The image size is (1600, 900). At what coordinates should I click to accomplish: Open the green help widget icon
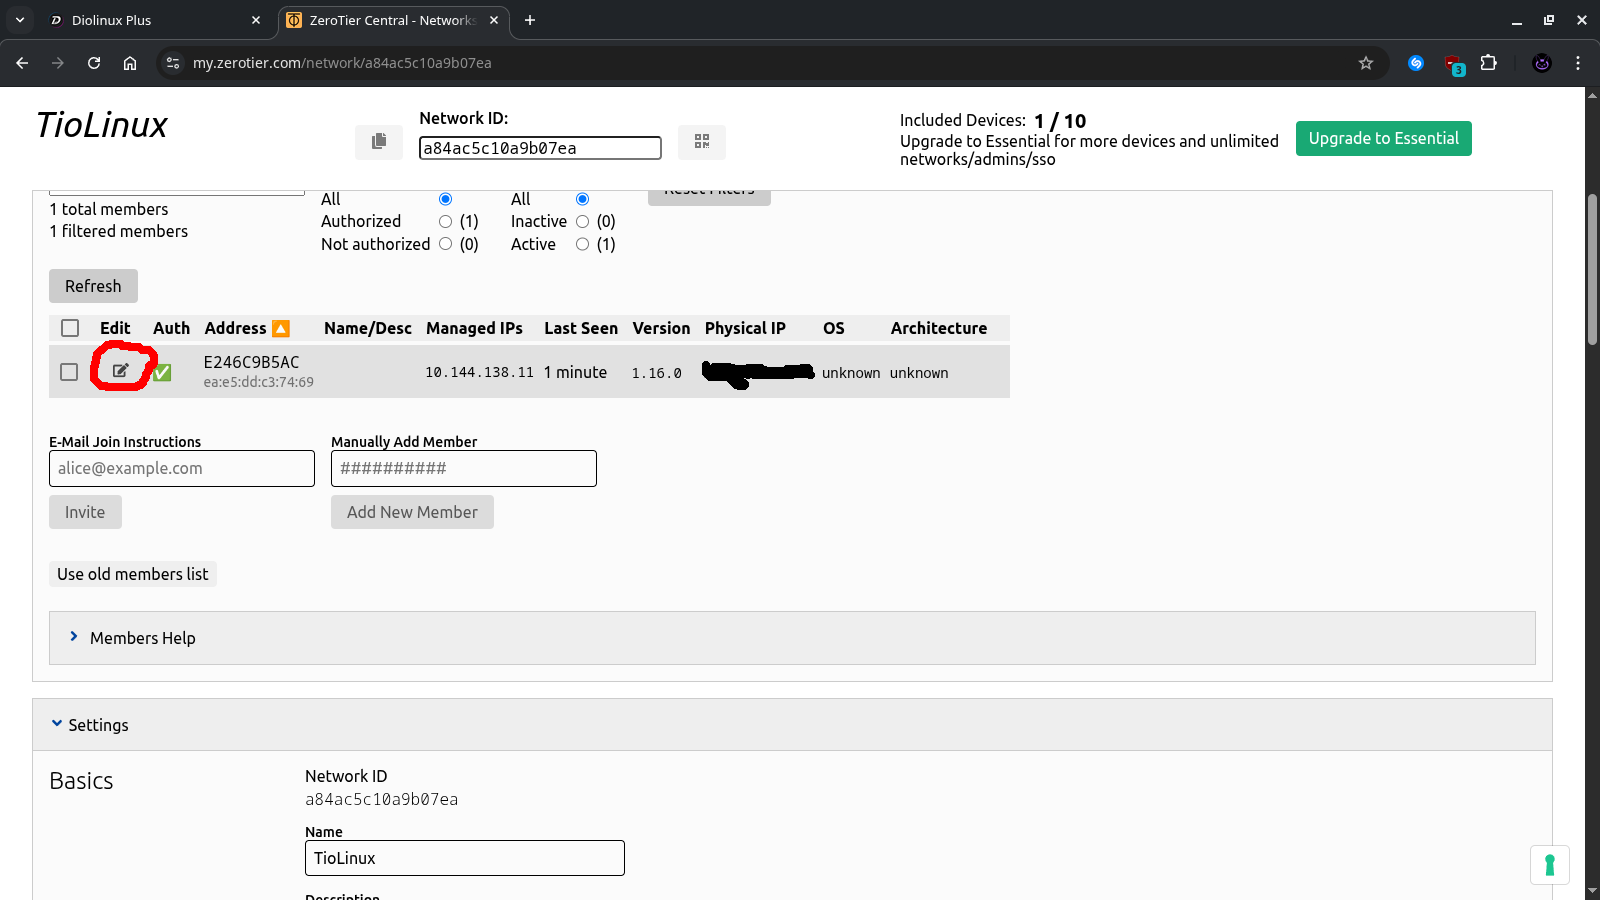[x=1549, y=865]
